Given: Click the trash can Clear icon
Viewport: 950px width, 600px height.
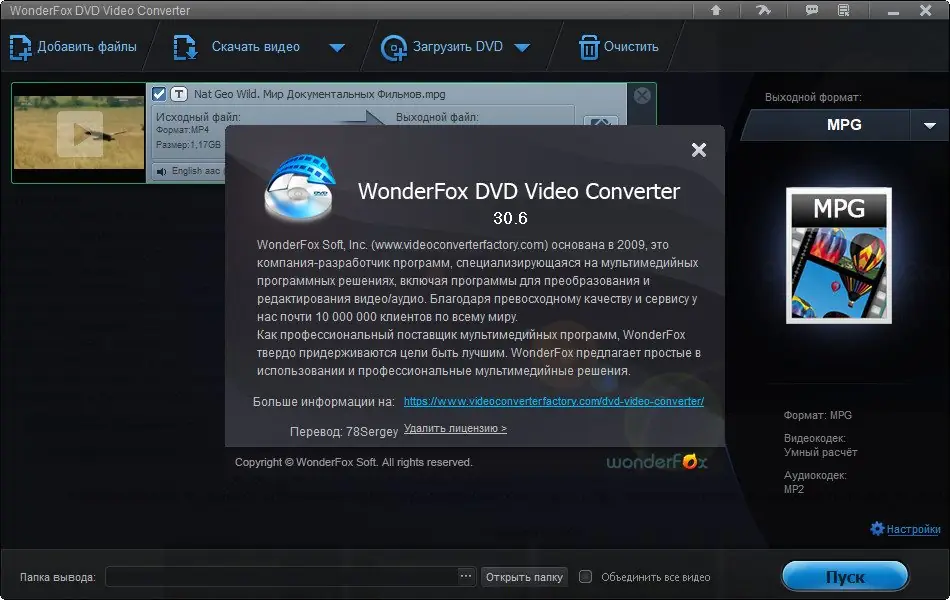Looking at the screenshot, I should point(589,47).
